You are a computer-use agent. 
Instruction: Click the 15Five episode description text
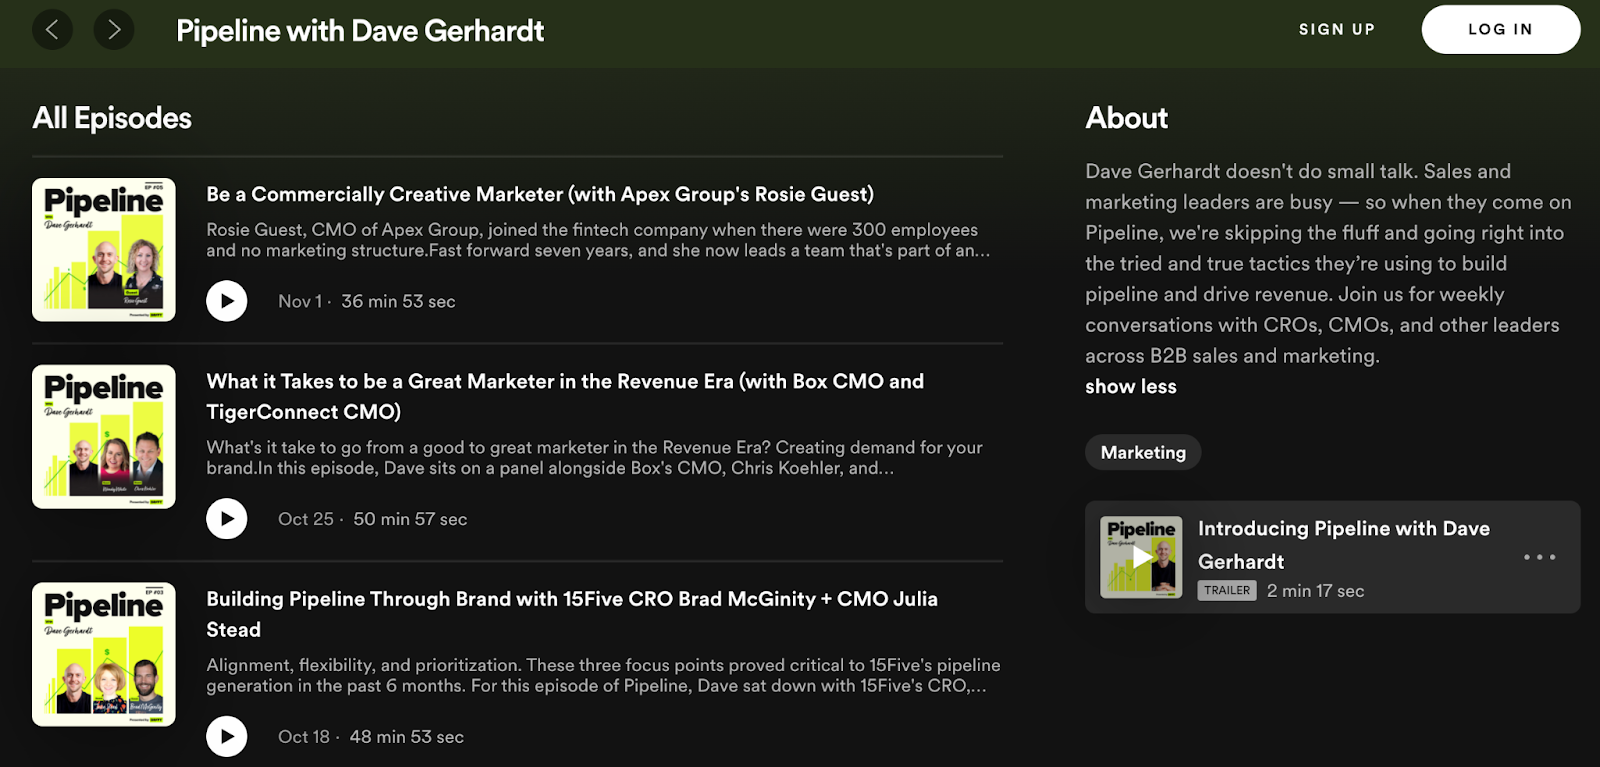603,676
